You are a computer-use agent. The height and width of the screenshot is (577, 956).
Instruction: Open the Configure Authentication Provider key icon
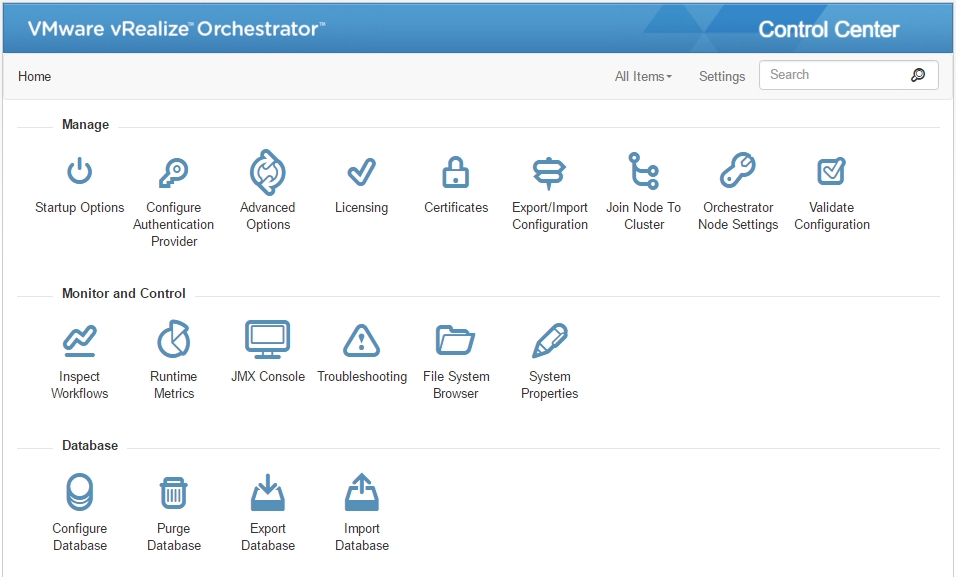pos(174,172)
